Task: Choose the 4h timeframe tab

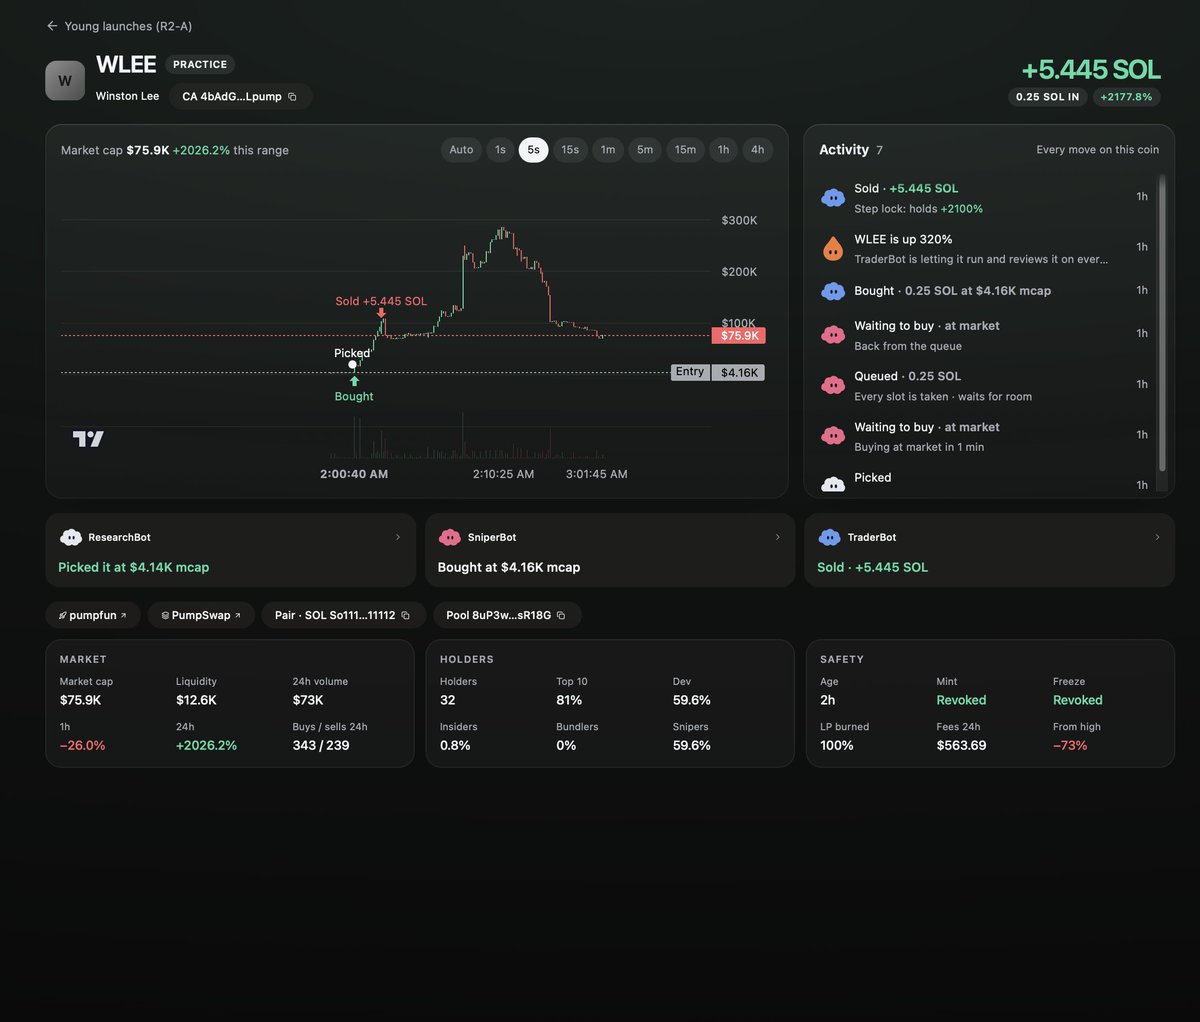Action: click(x=758, y=150)
